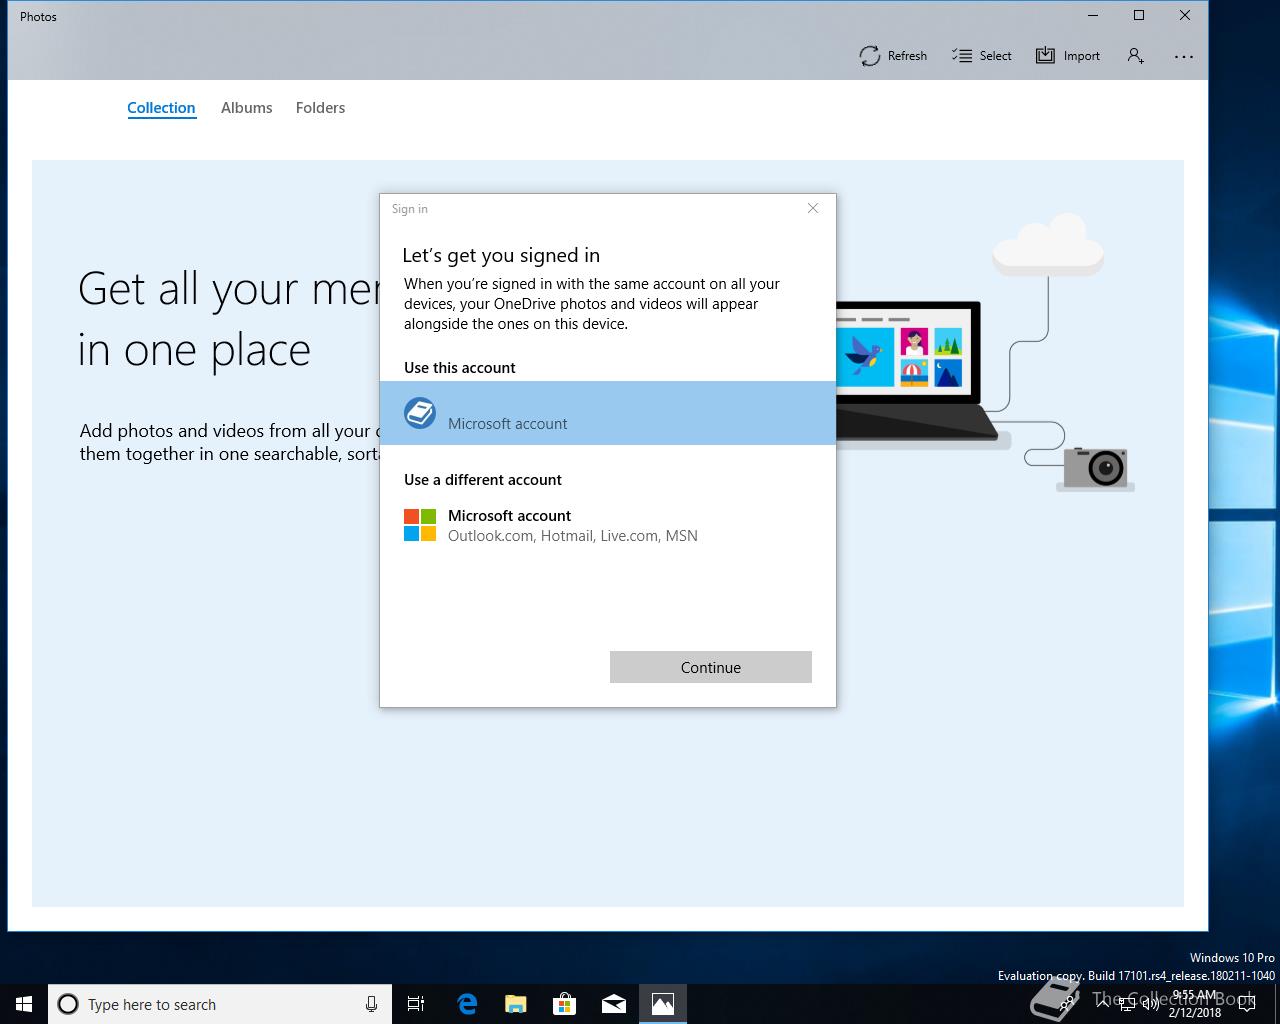Select the highlighted Microsoft account under Use this account

608,413
